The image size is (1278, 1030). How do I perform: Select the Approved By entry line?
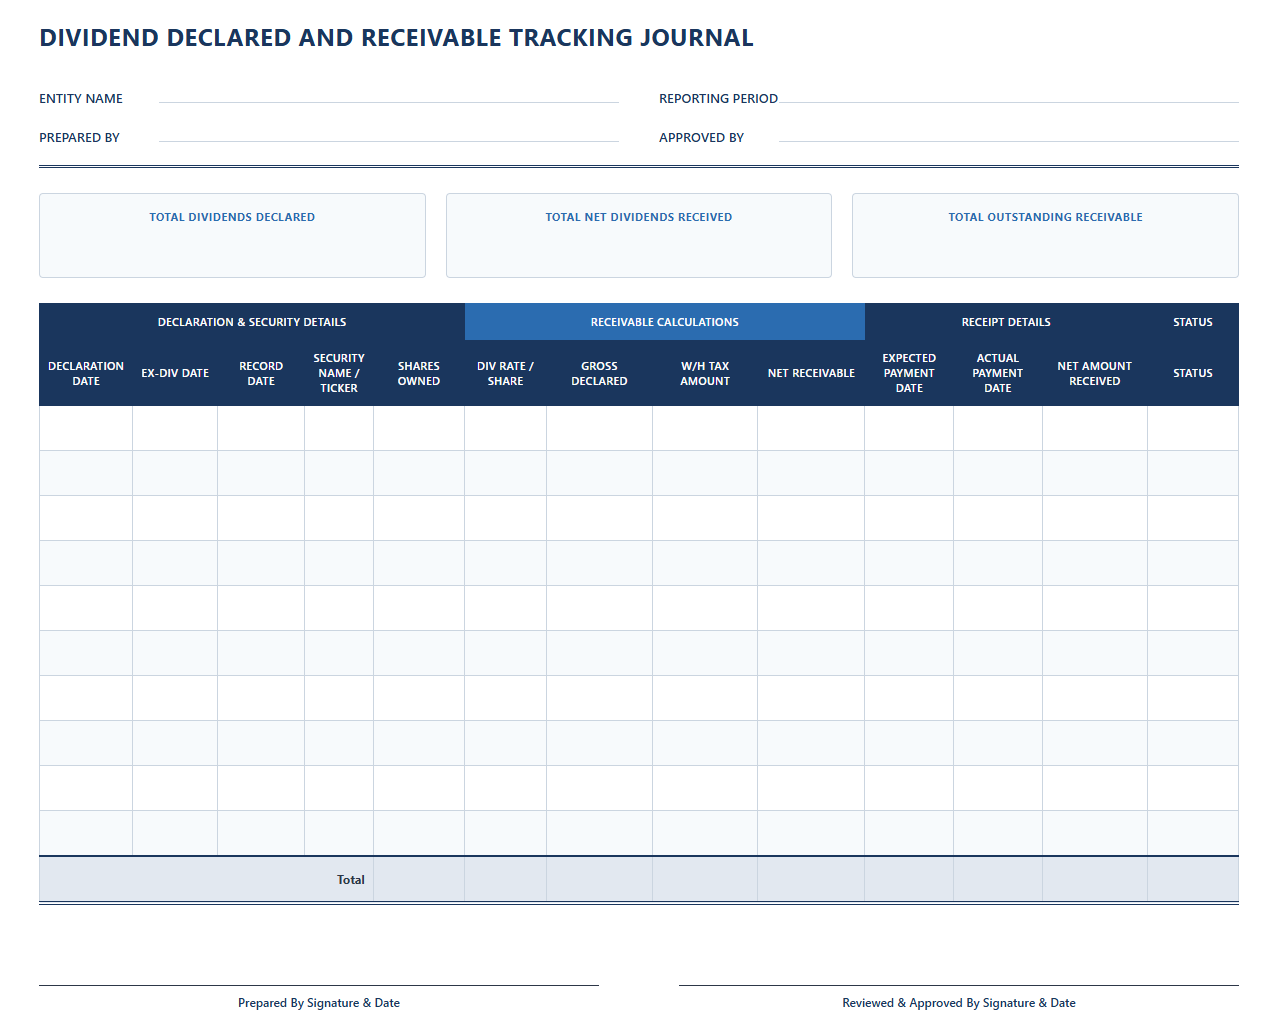(1009, 137)
